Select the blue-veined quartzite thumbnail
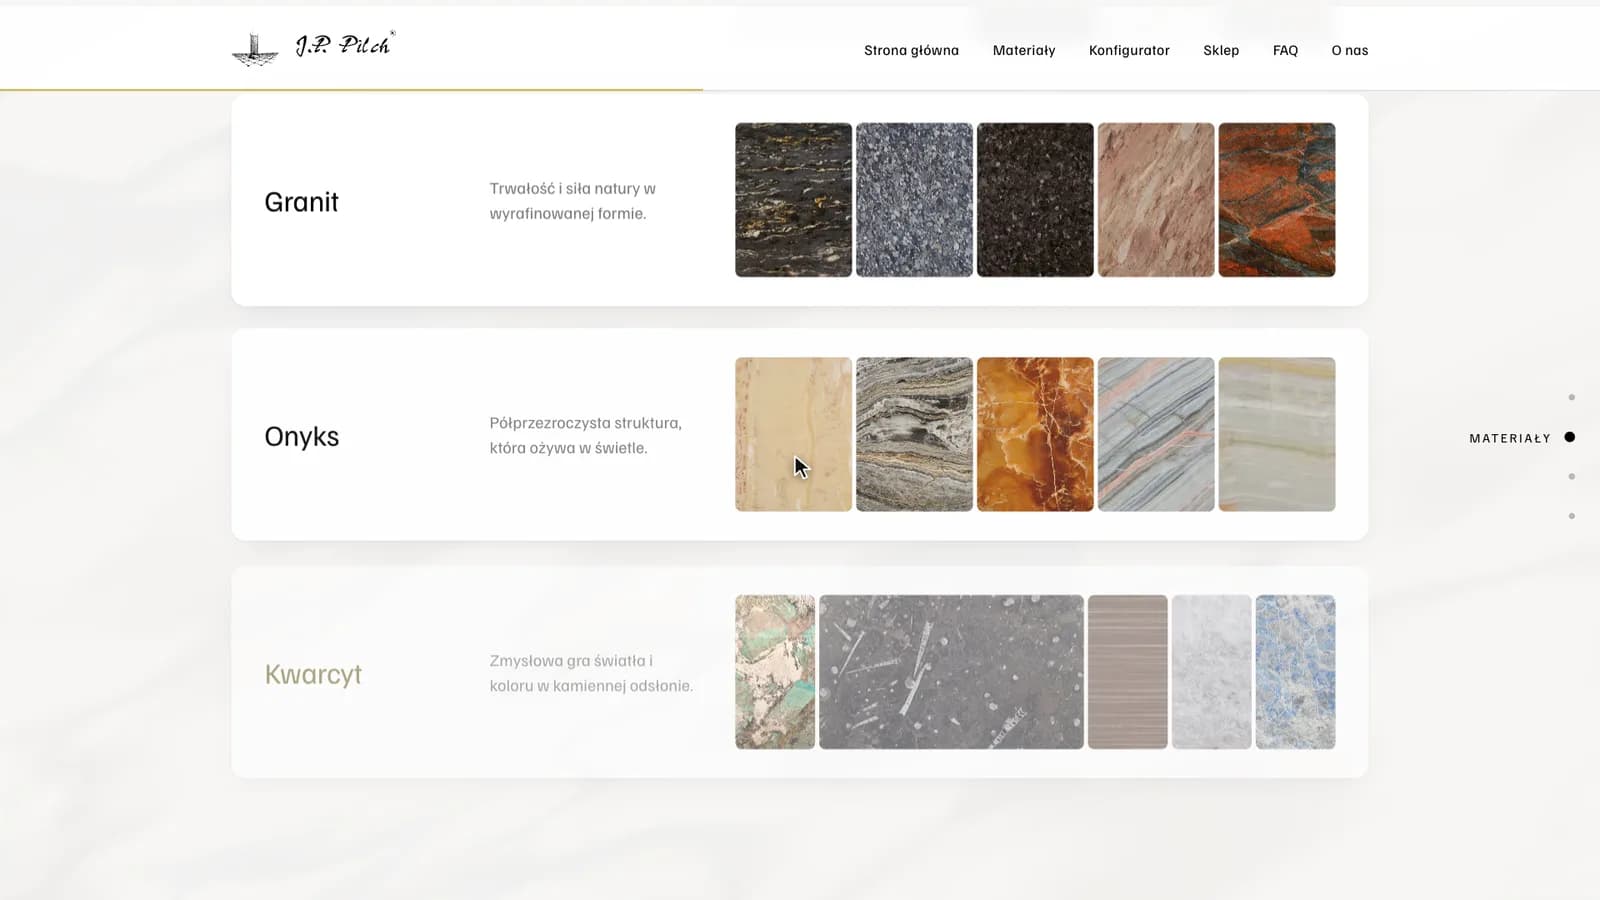 [1295, 672]
